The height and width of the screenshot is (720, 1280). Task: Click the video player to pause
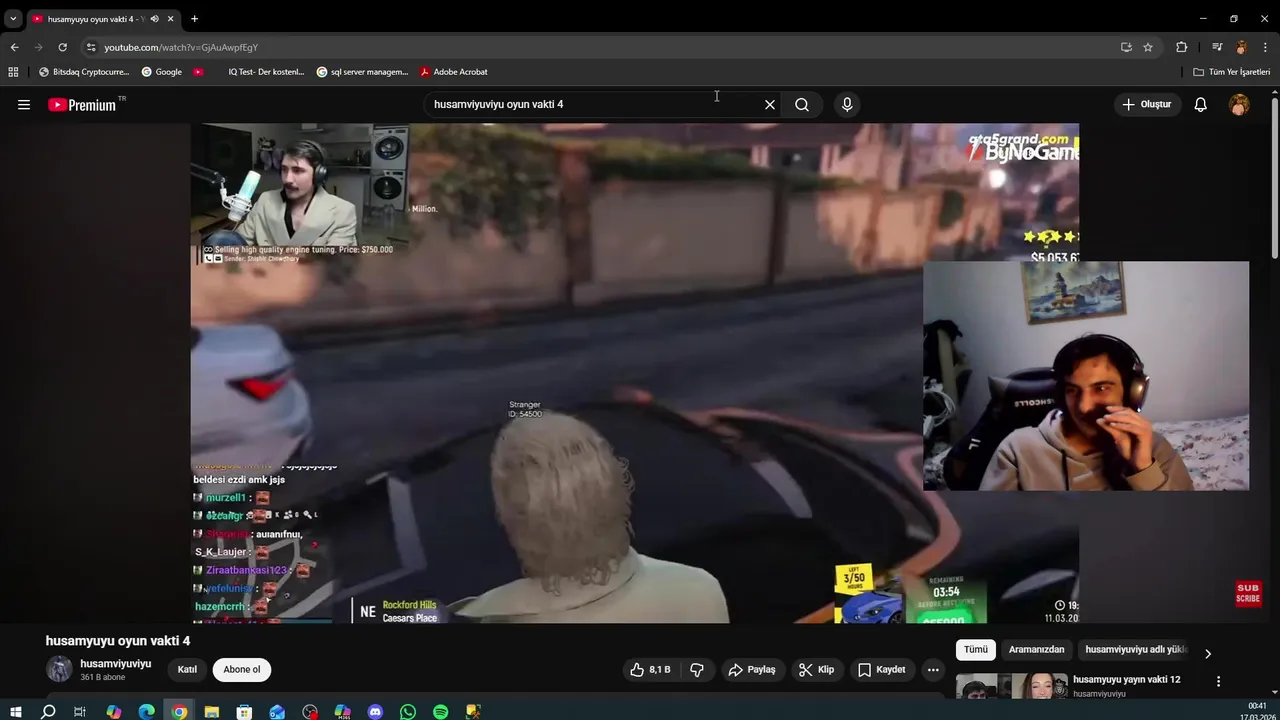coord(635,373)
